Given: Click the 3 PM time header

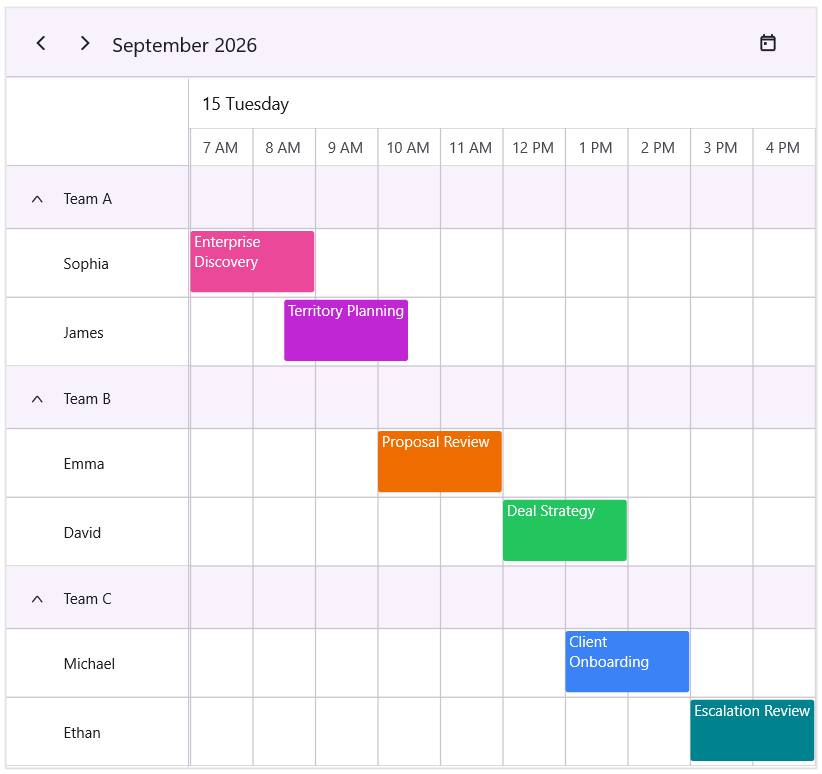Looking at the screenshot, I should [720, 148].
